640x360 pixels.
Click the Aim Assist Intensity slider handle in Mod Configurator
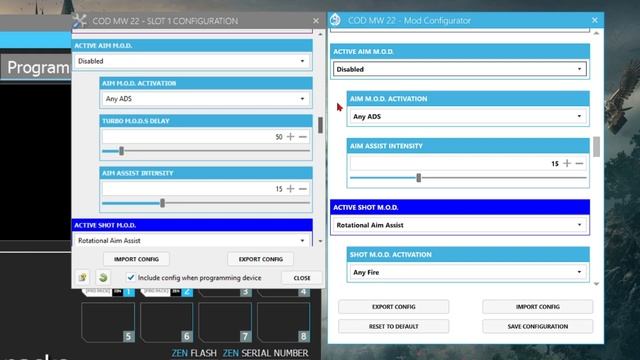point(418,178)
